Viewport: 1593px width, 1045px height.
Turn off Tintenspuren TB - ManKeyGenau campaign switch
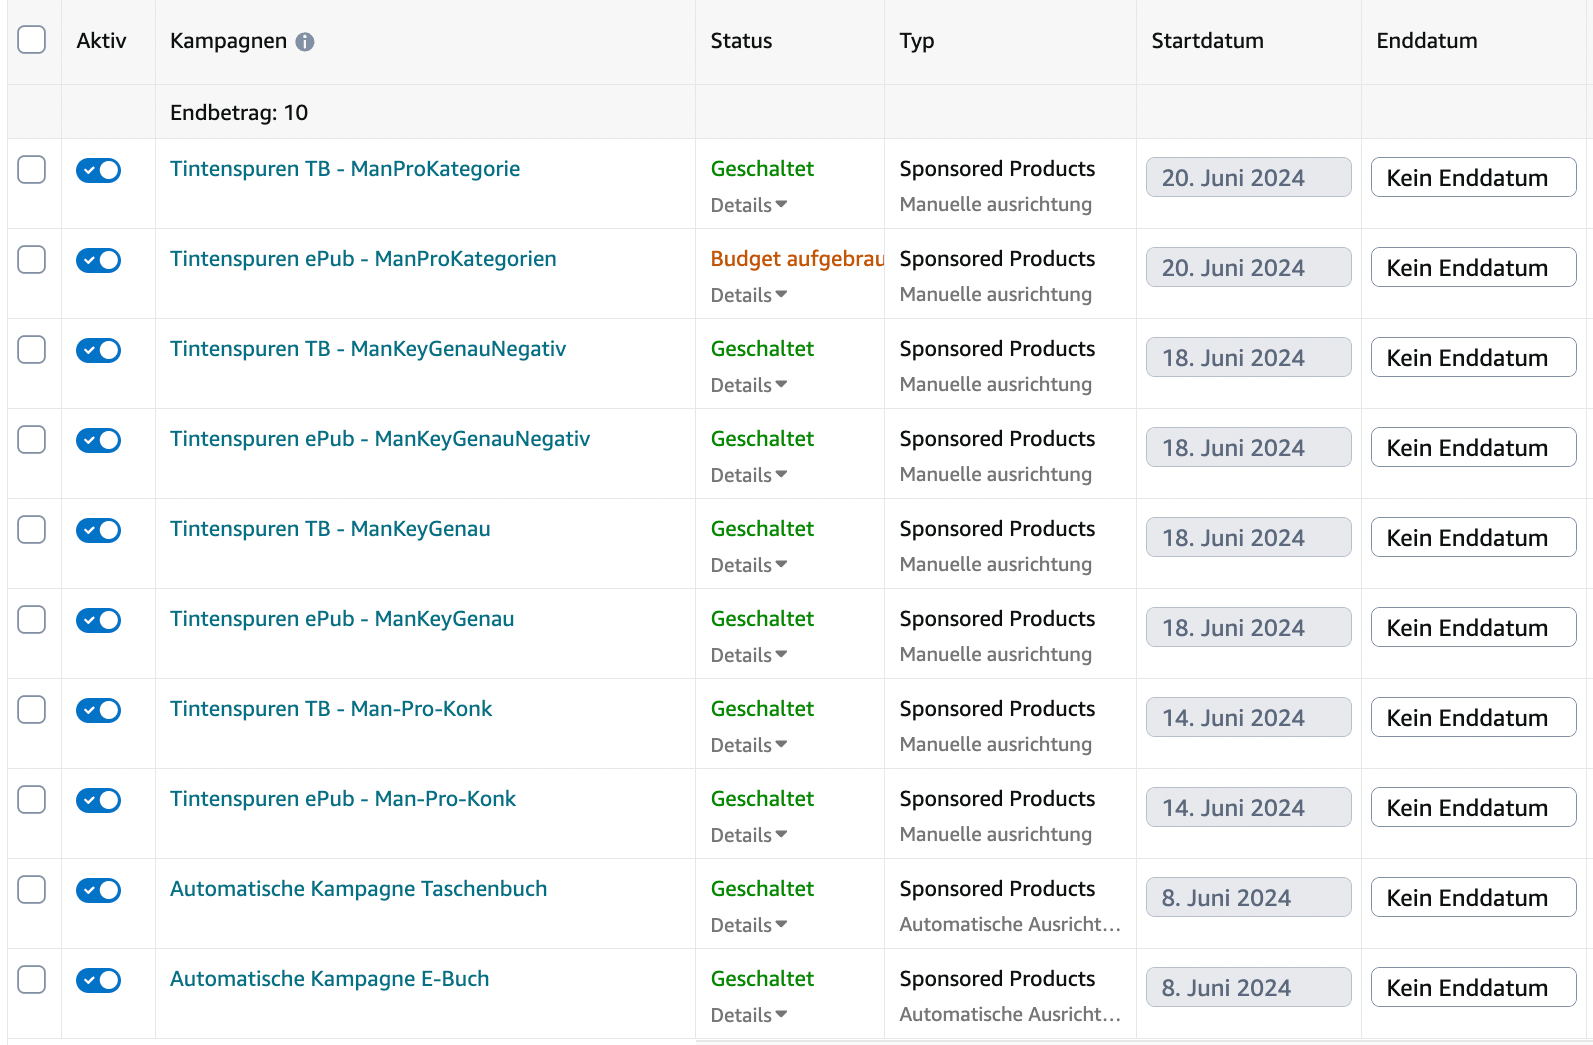tap(99, 530)
